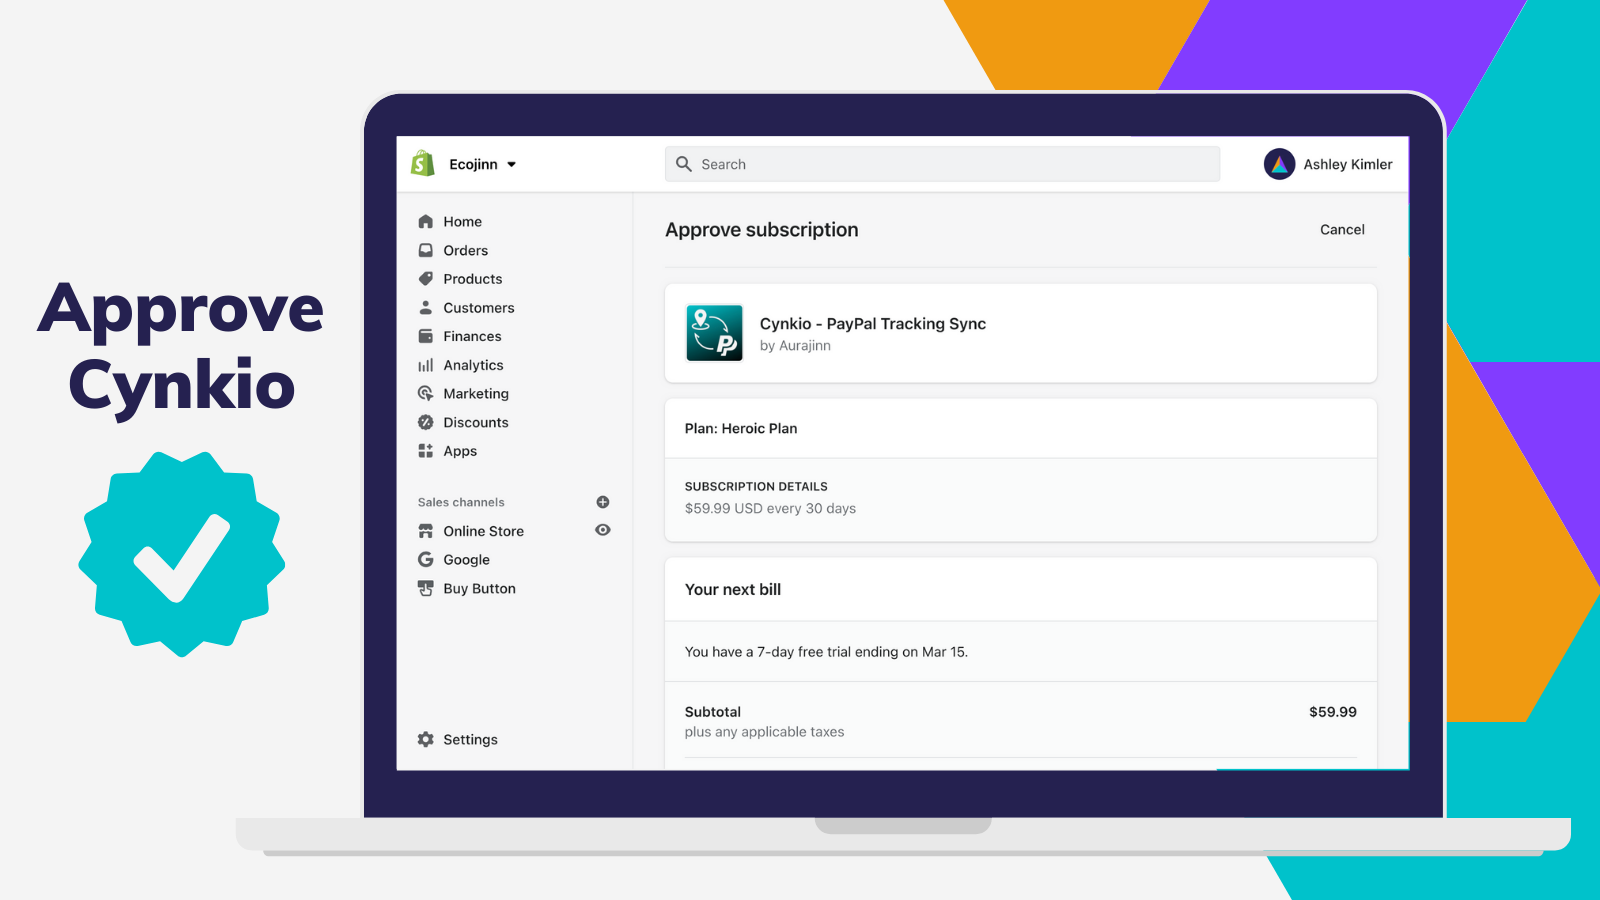Image resolution: width=1600 pixels, height=900 pixels.
Task: Click $59.99 USD every 30 days text
Action: tap(770, 509)
